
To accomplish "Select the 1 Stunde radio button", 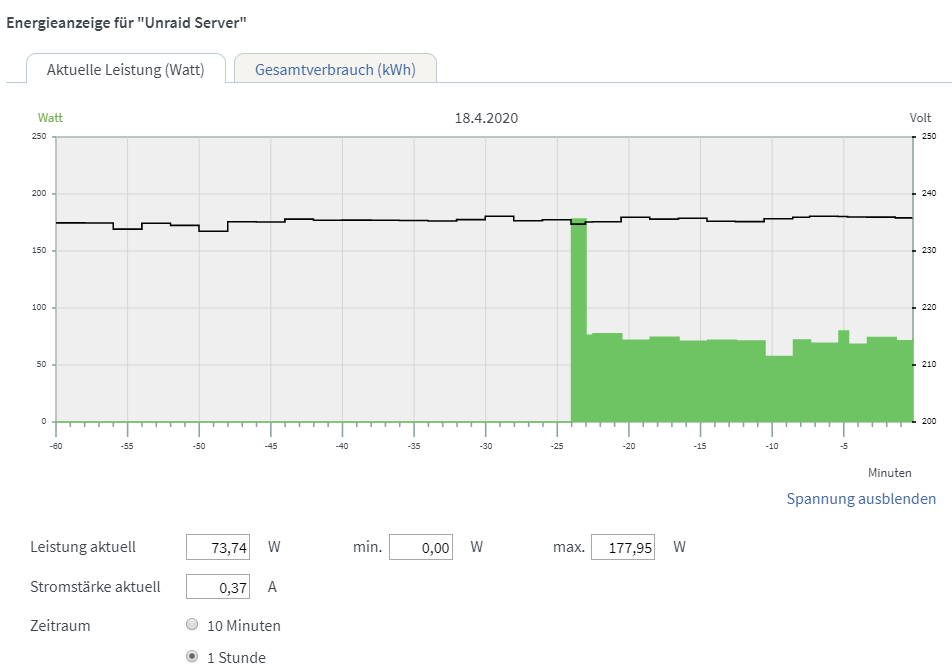I will [192, 656].
